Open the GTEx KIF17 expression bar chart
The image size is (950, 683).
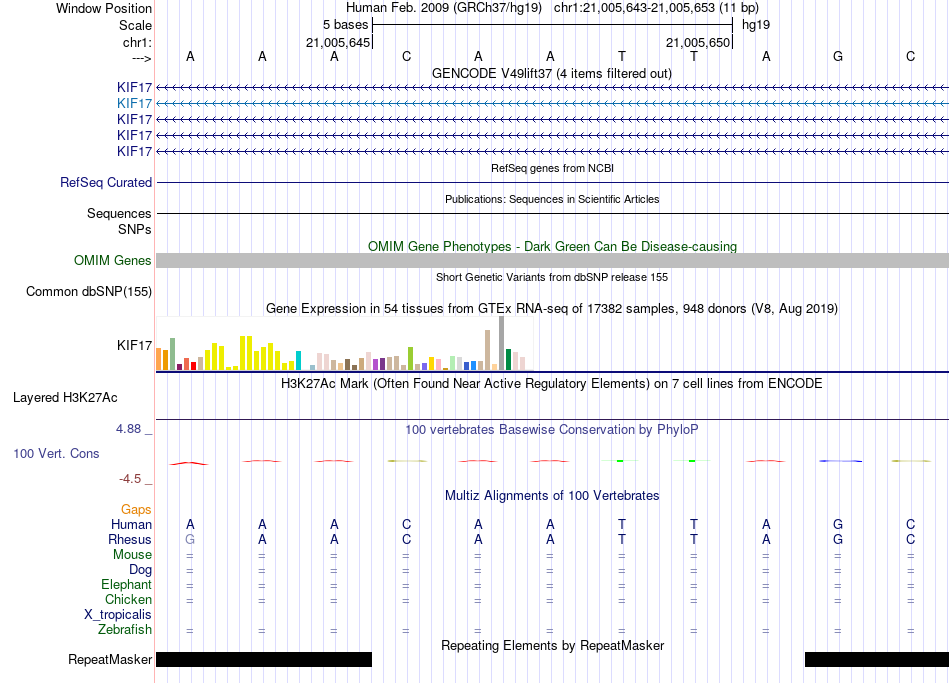click(344, 343)
